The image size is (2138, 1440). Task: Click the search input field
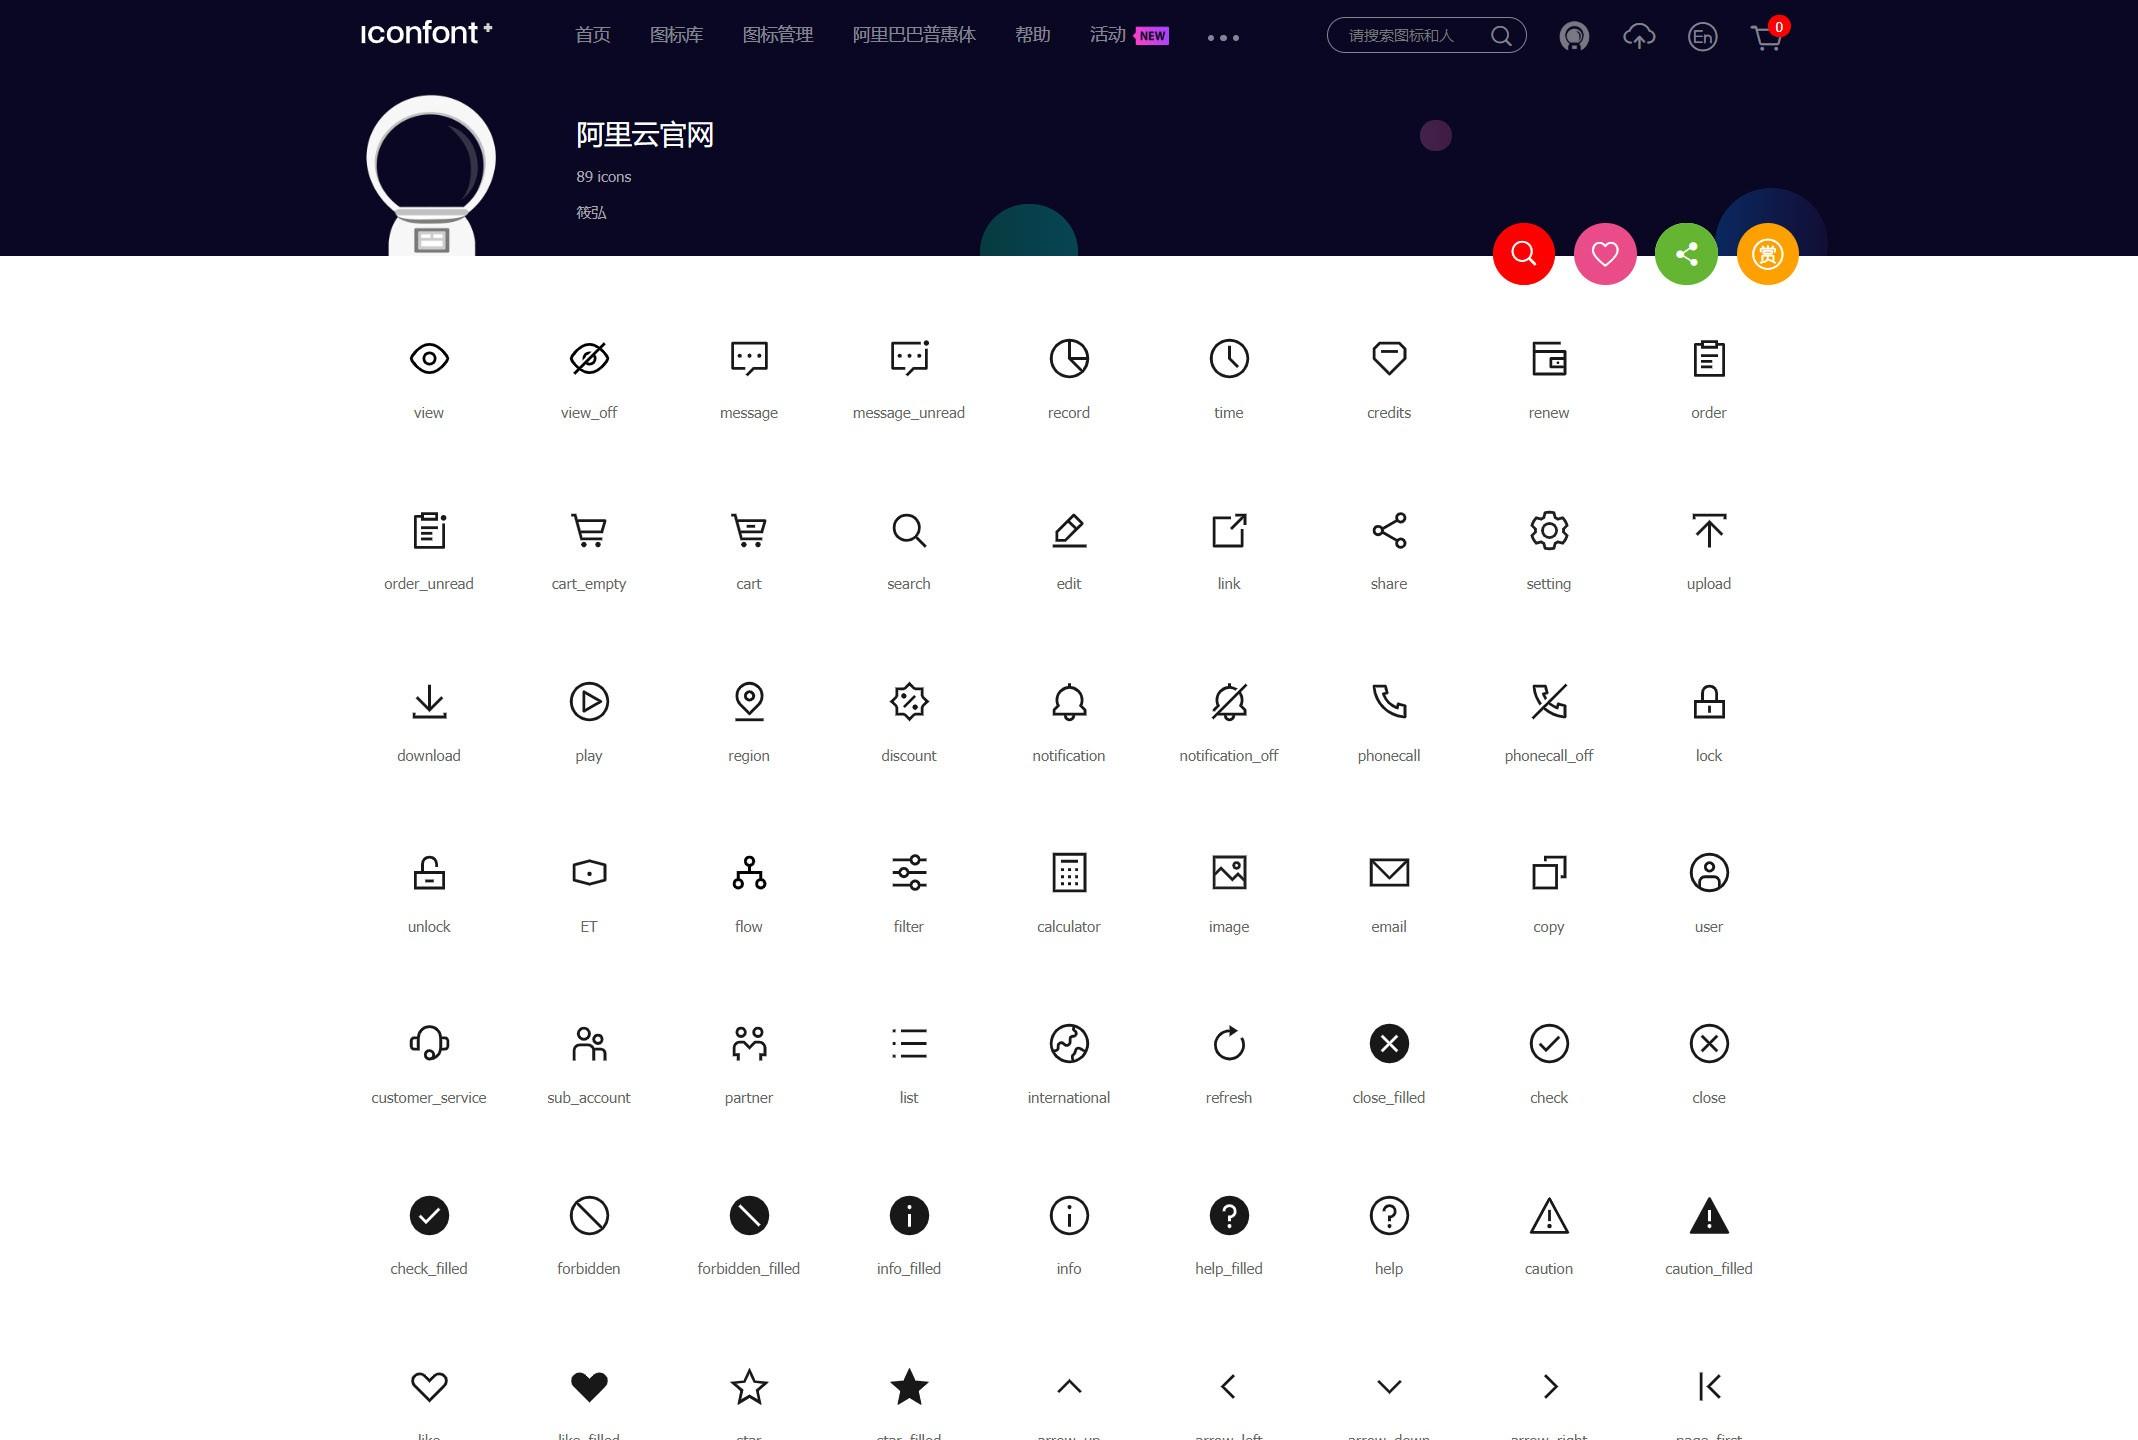[x=1412, y=35]
